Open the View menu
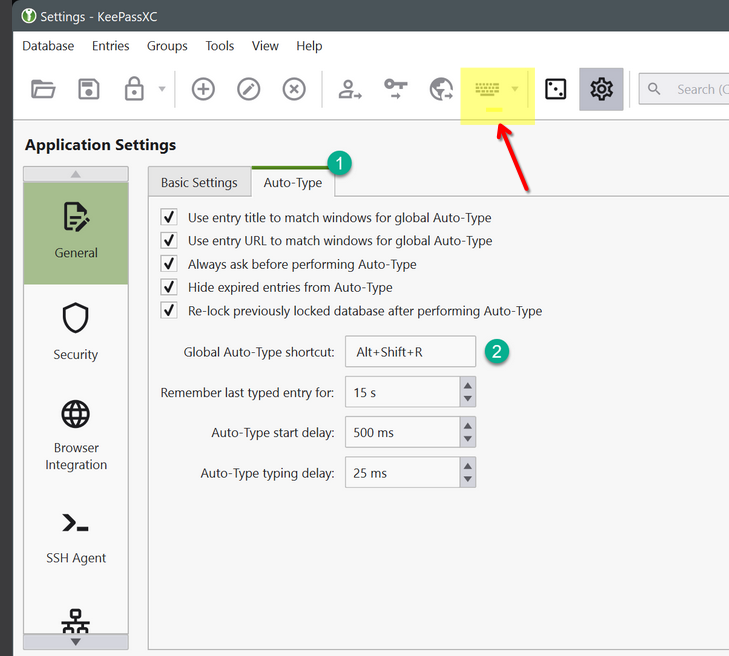Viewport: 729px width, 656px height. (265, 46)
